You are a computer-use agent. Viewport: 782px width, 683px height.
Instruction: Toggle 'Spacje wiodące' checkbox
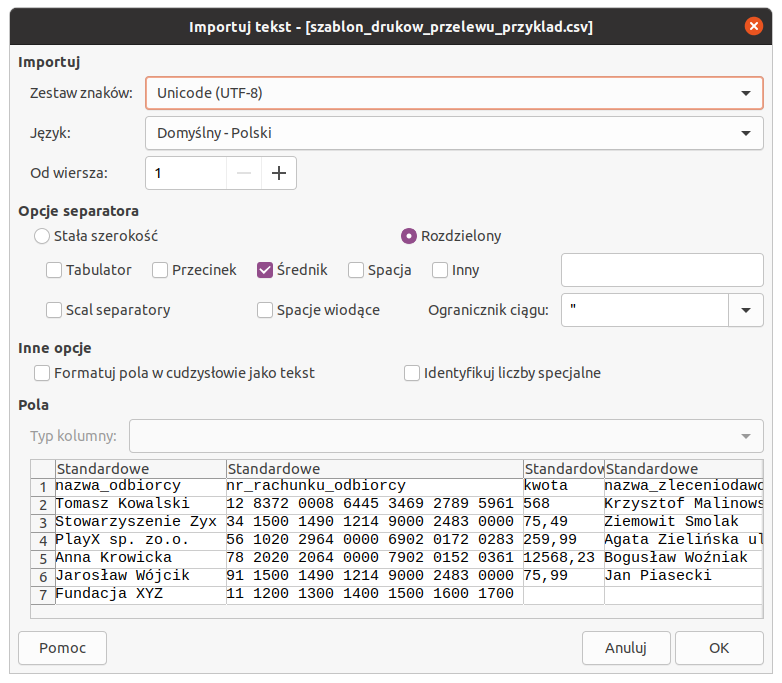pos(265,310)
